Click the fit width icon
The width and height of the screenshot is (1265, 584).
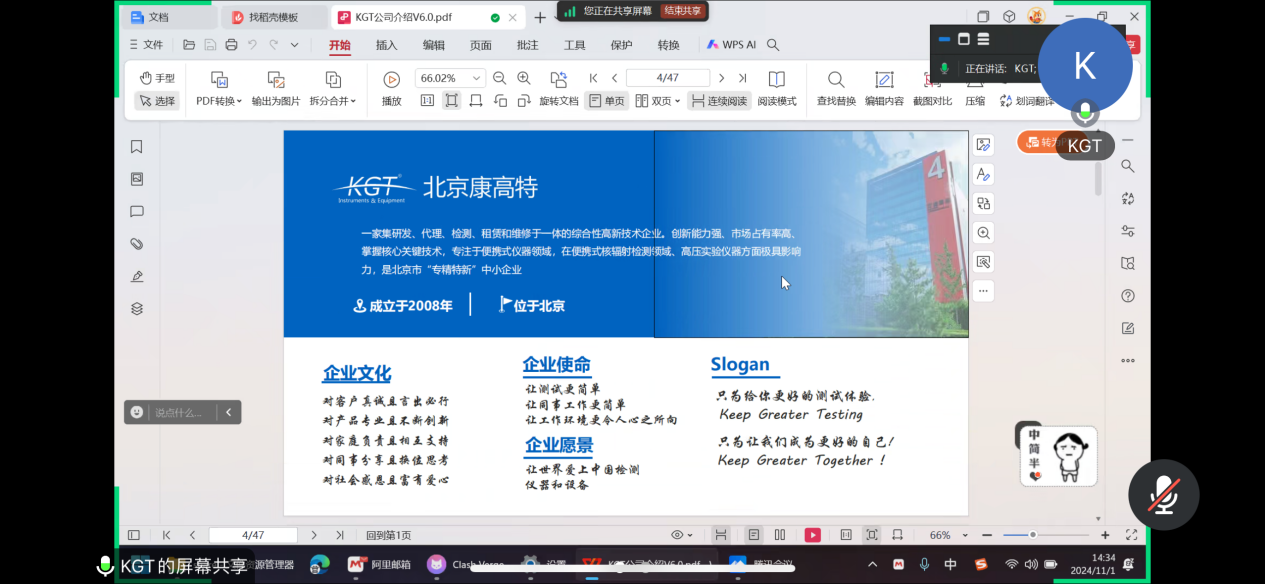[x=476, y=101]
